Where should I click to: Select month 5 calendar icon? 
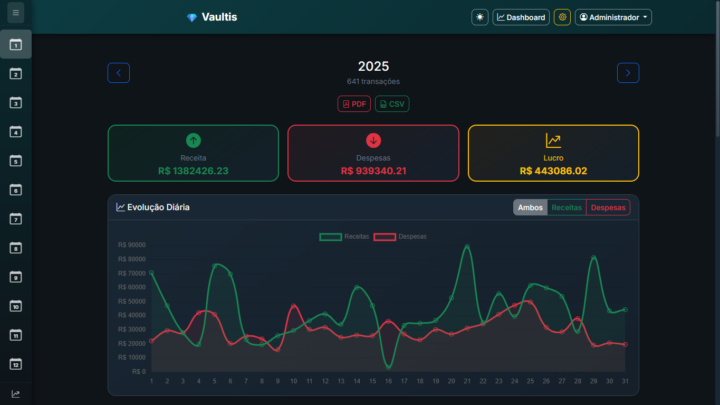pyautogui.click(x=15, y=161)
